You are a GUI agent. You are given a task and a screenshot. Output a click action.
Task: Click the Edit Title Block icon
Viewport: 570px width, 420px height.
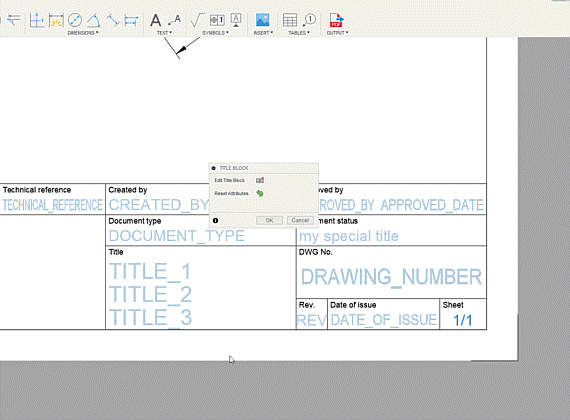(260, 180)
